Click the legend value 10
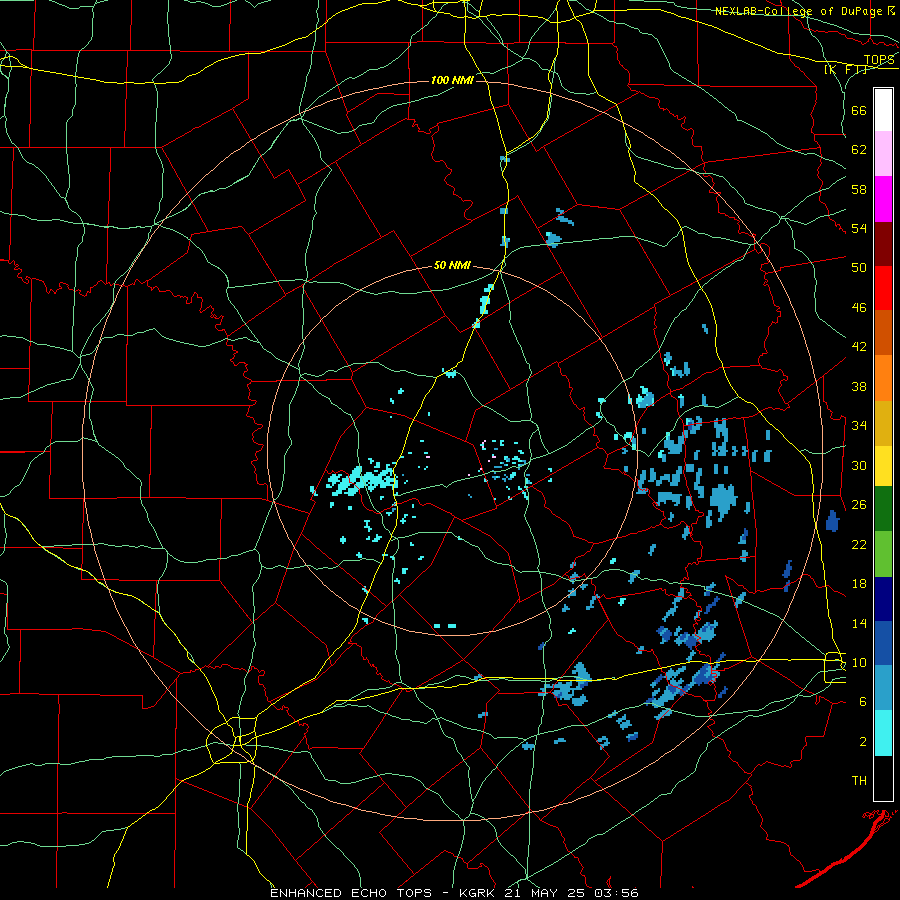The width and height of the screenshot is (900, 900). point(859,663)
